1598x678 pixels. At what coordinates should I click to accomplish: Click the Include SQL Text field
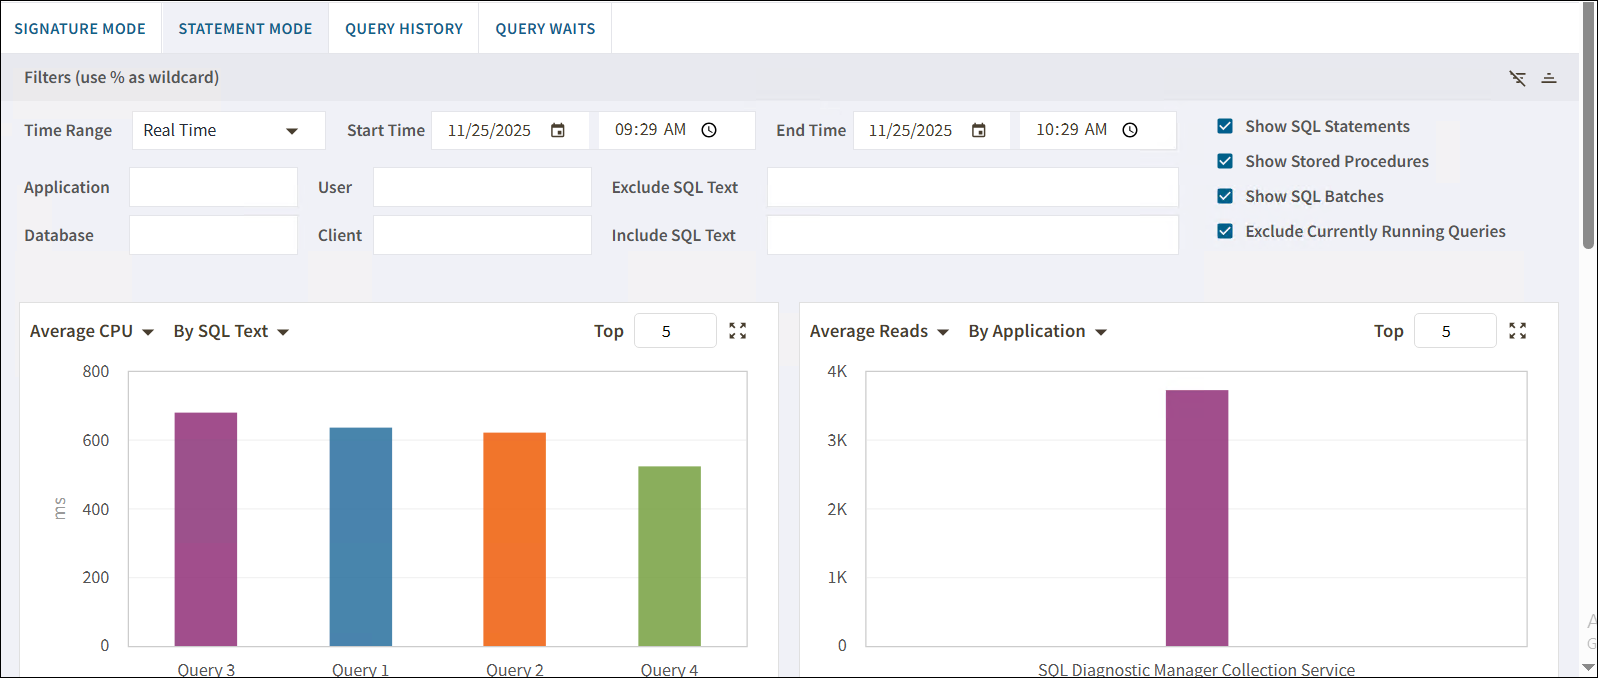972,235
